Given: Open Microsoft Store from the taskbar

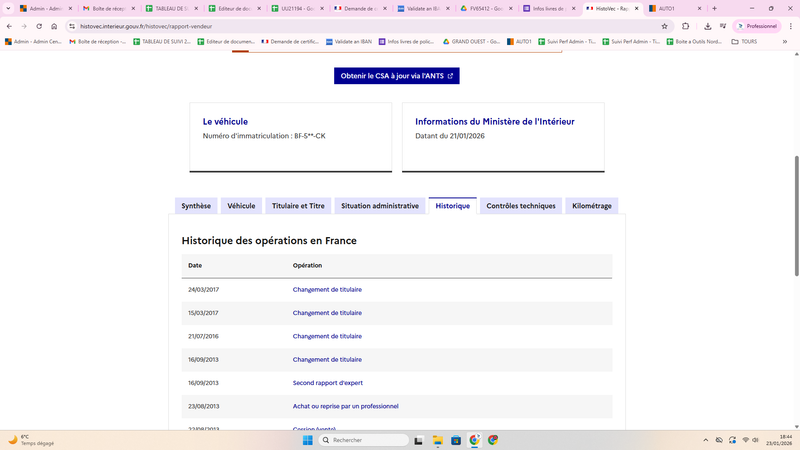Looking at the screenshot, I should [456, 440].
